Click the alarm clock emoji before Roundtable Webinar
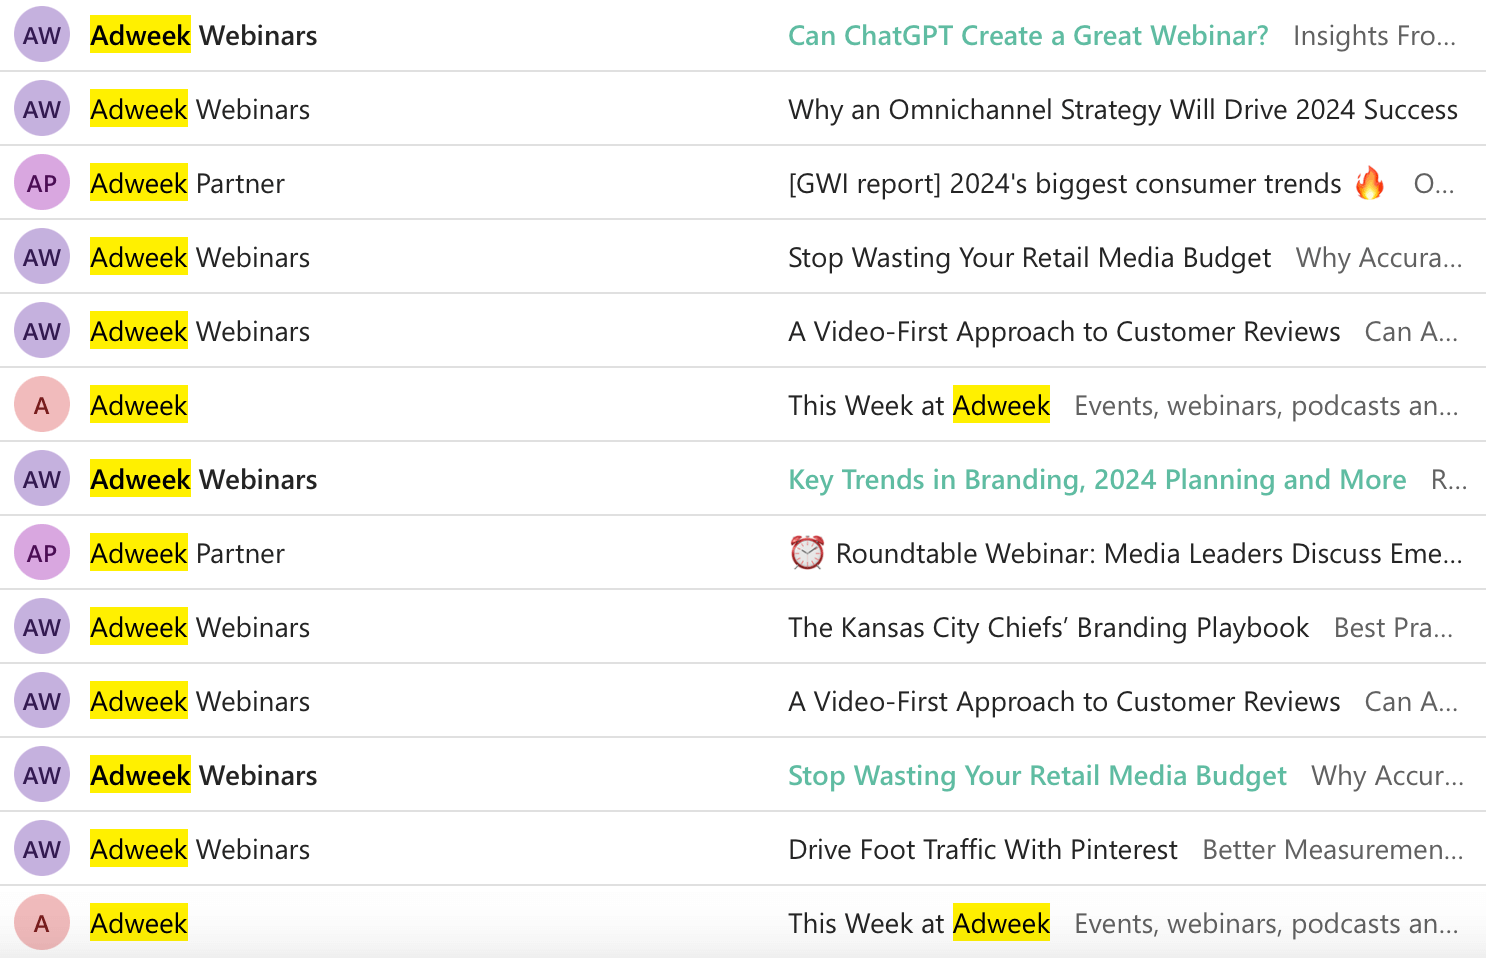The image size is (1486, 958). coord(807,553)
